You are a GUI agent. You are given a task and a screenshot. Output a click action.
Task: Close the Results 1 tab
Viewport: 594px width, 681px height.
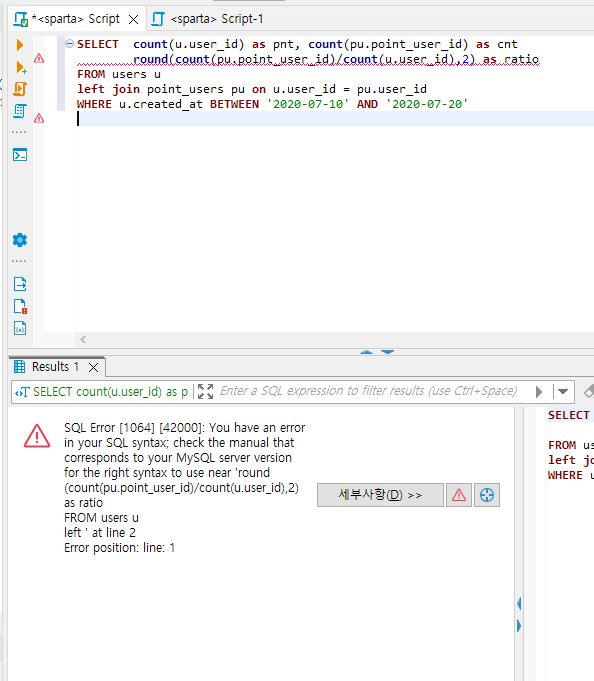tap(93, 368)
